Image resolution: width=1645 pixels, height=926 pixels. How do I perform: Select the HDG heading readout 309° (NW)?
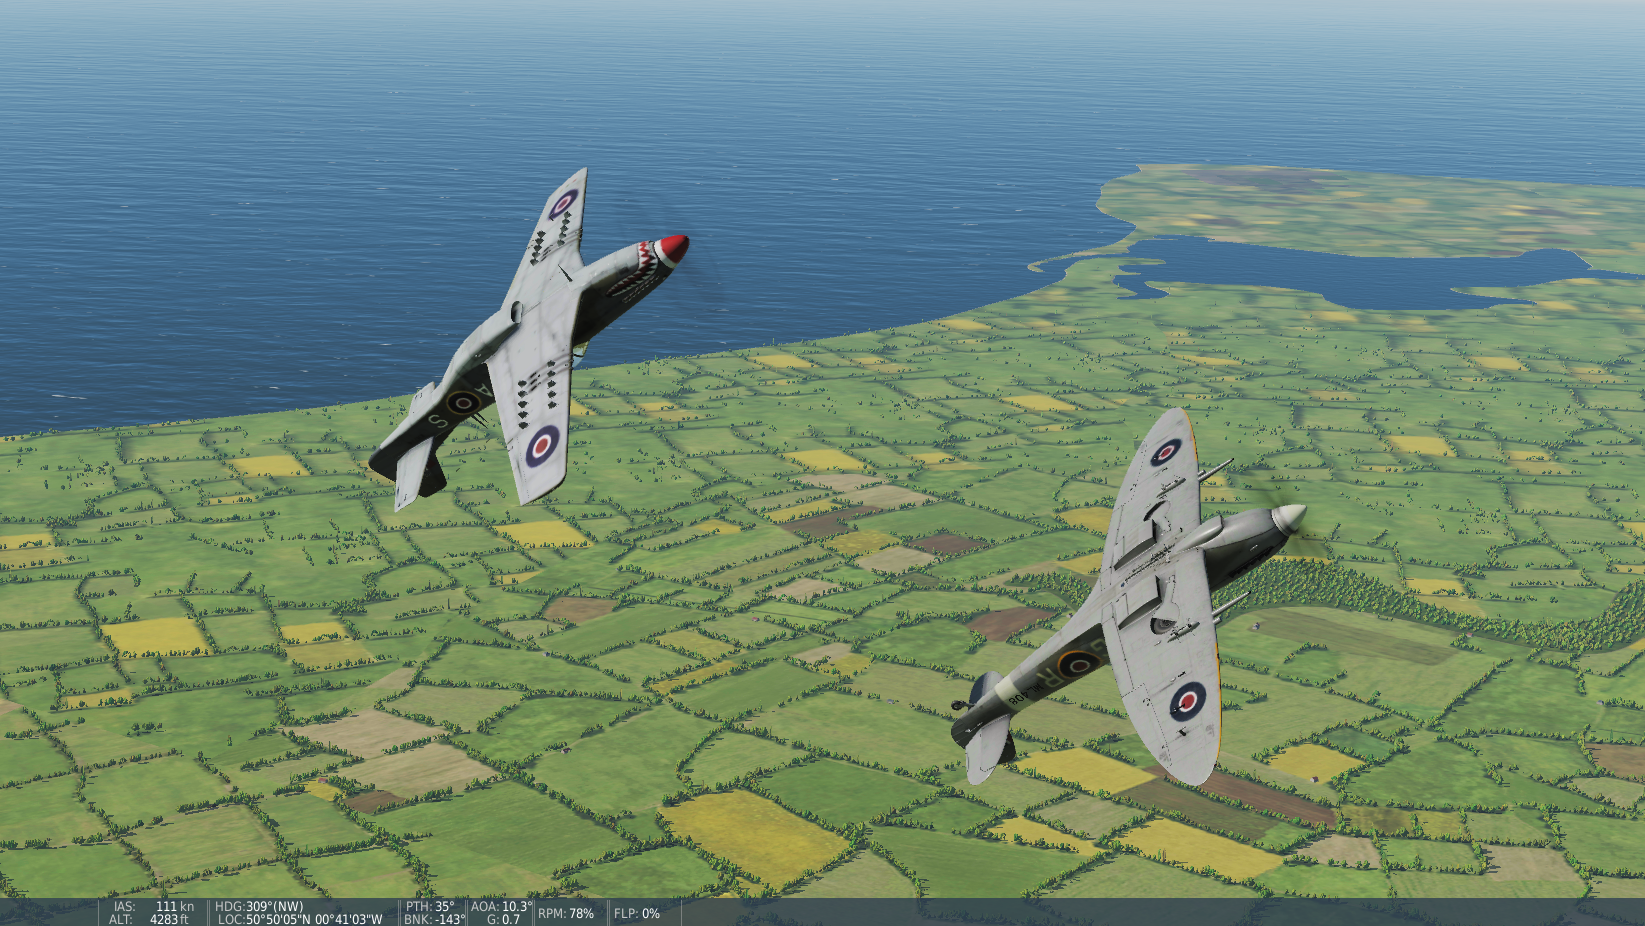(259, 907)
